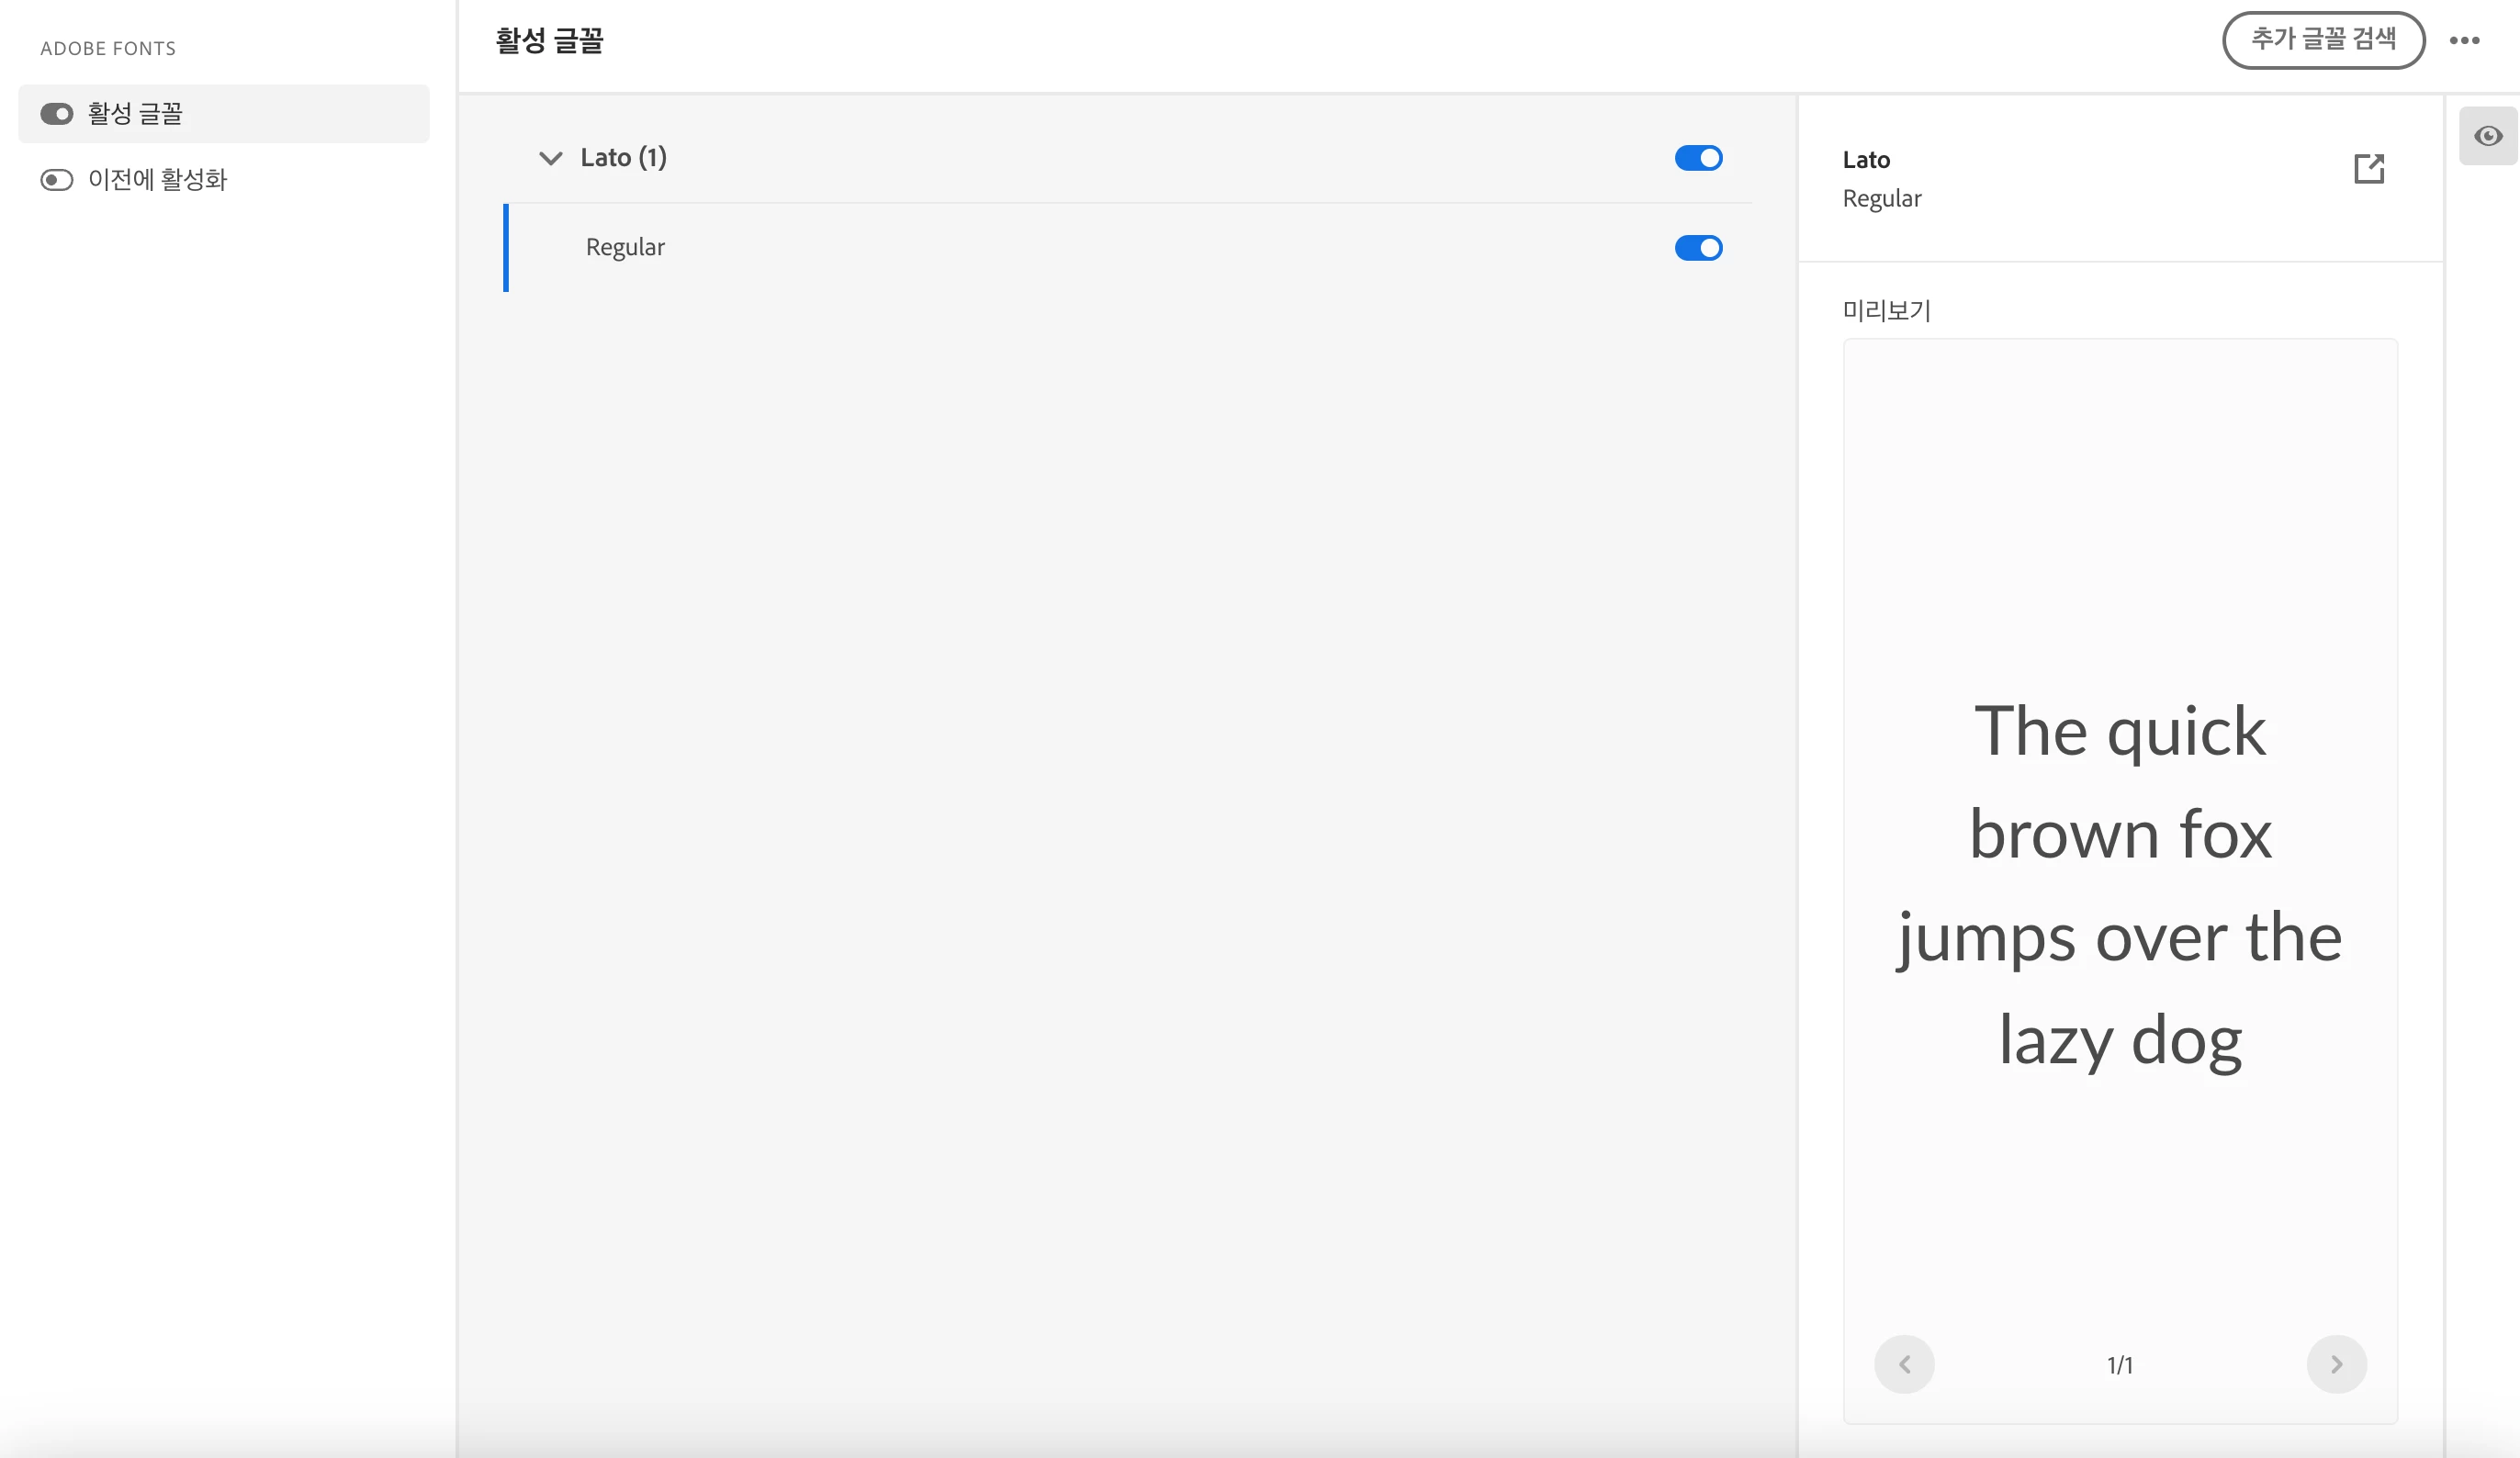Image resolution: width=2520 pixels, height=1458 pixels.
Task: Open Lato in browser via external-link icon
Action: tap(2369, 169)
